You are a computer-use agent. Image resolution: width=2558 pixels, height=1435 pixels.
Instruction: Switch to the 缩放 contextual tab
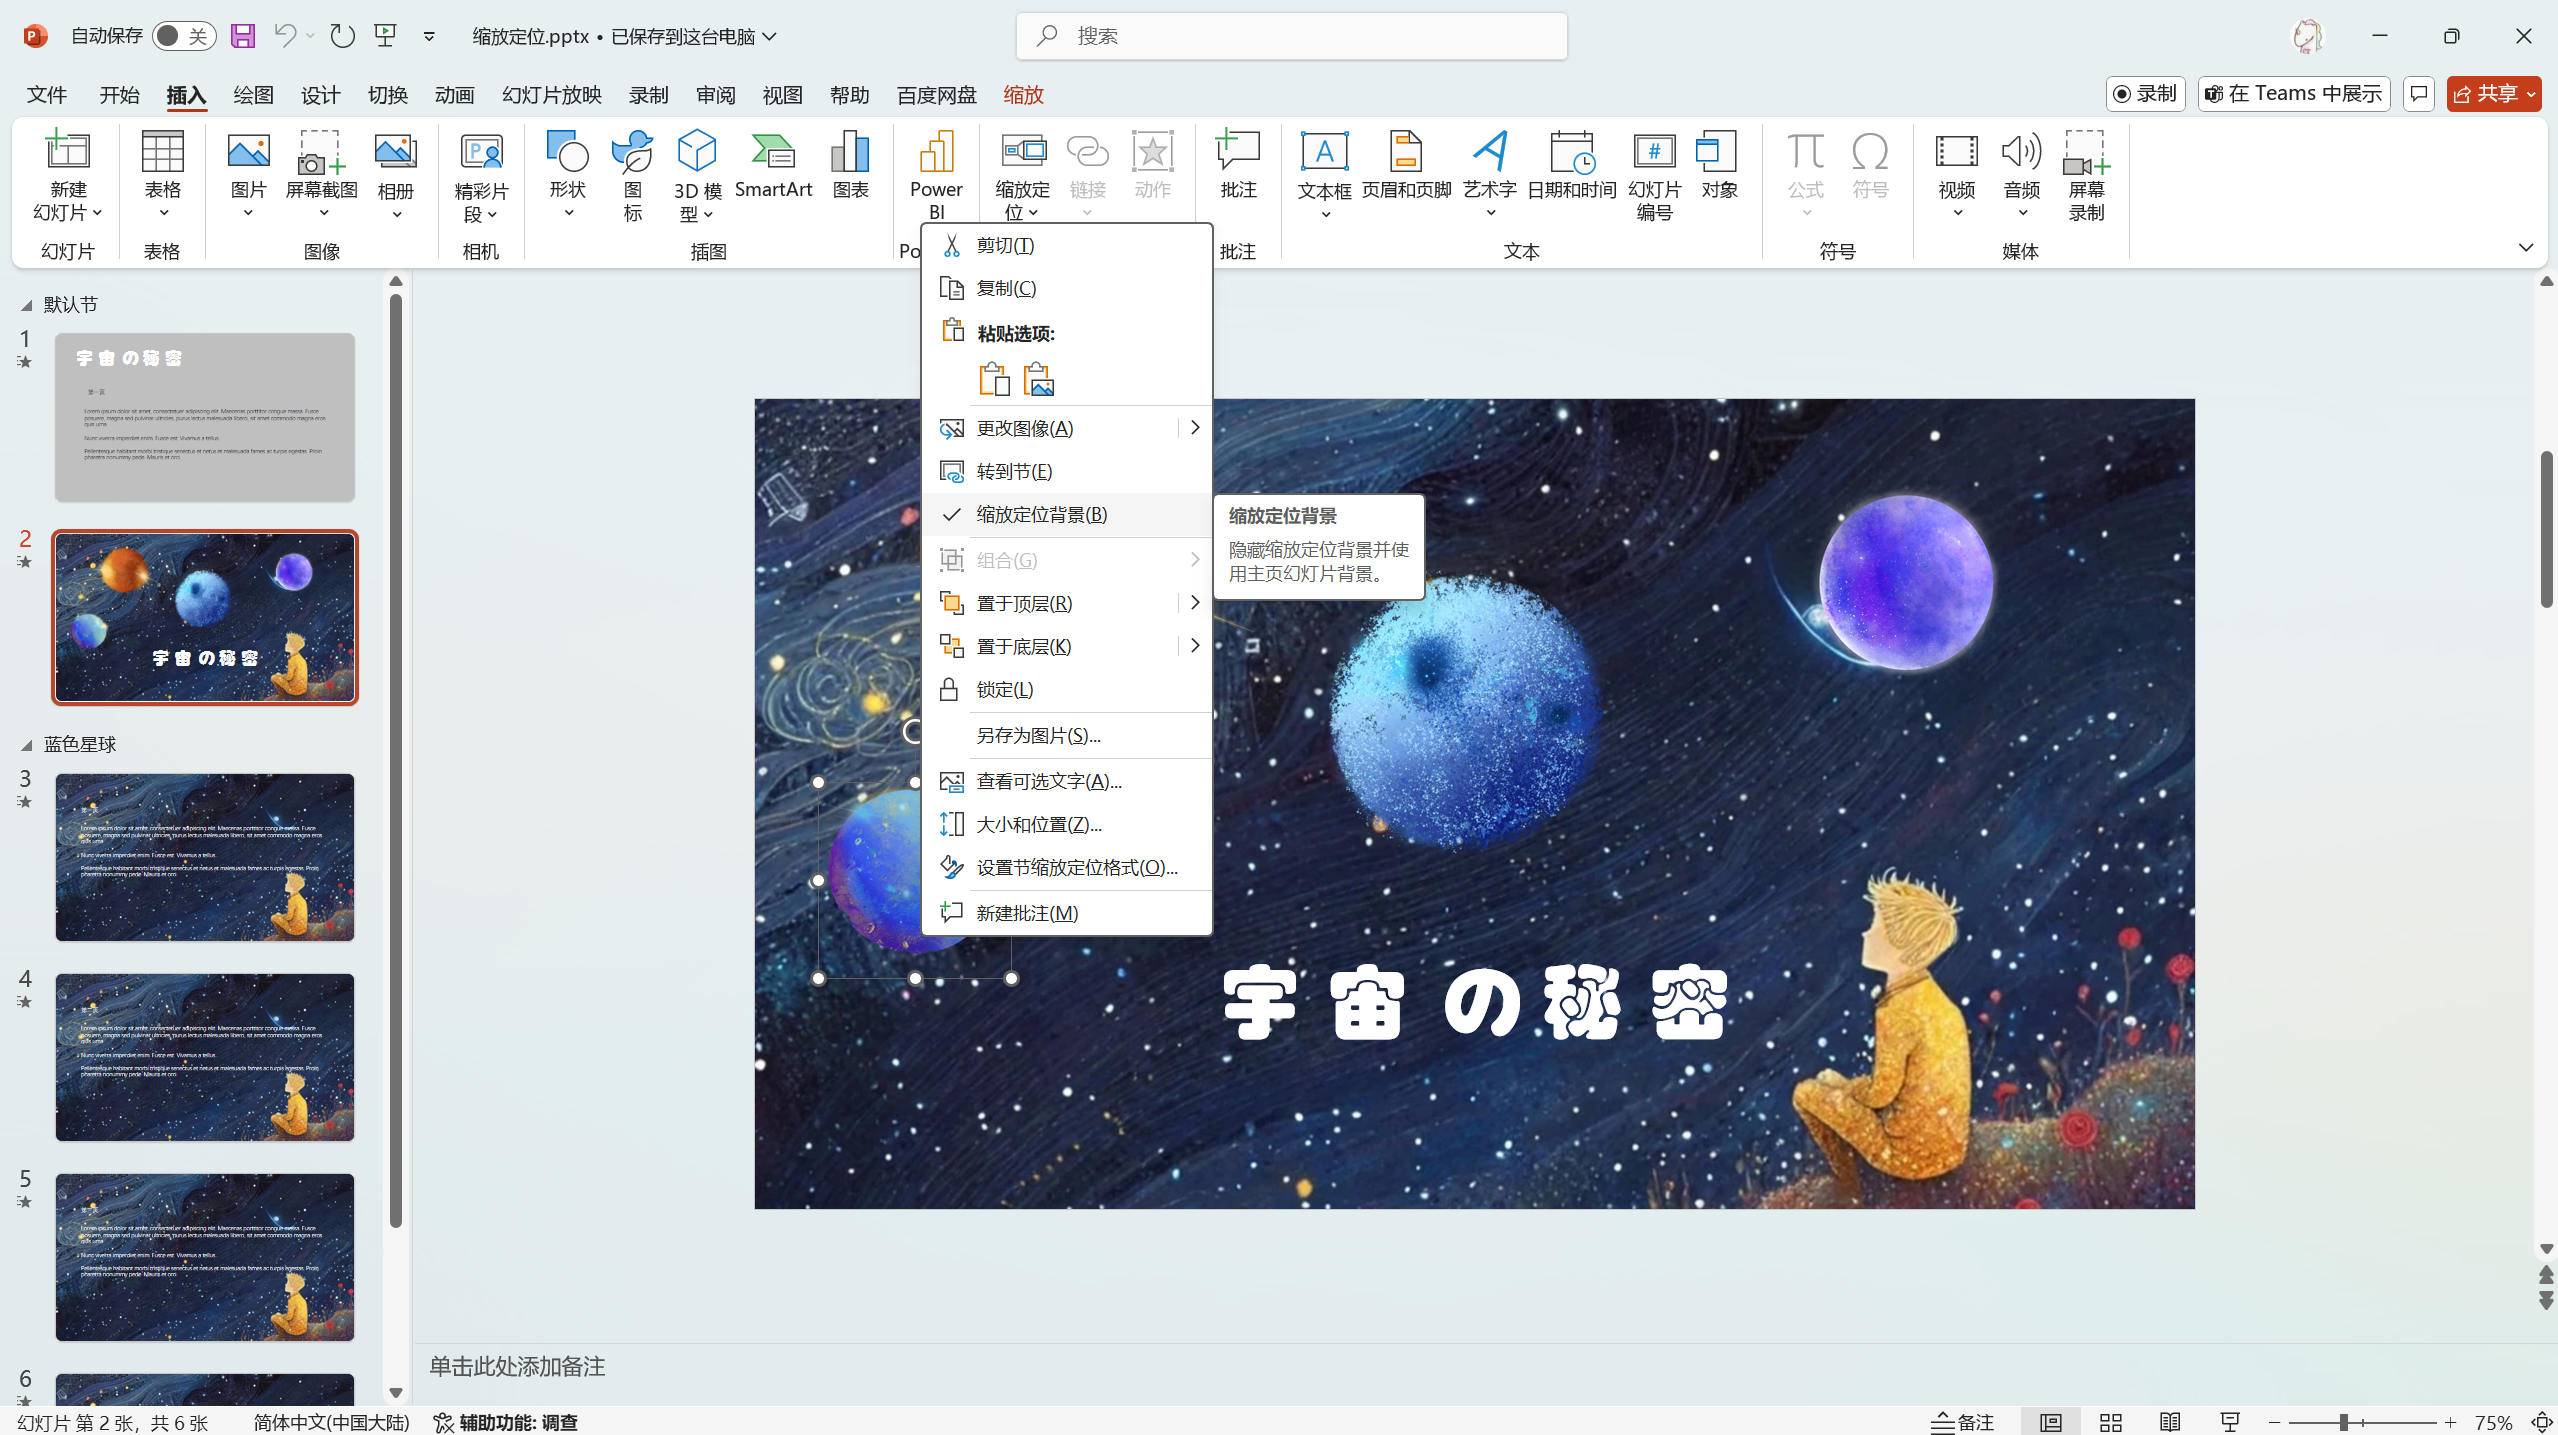point(1023,95)
